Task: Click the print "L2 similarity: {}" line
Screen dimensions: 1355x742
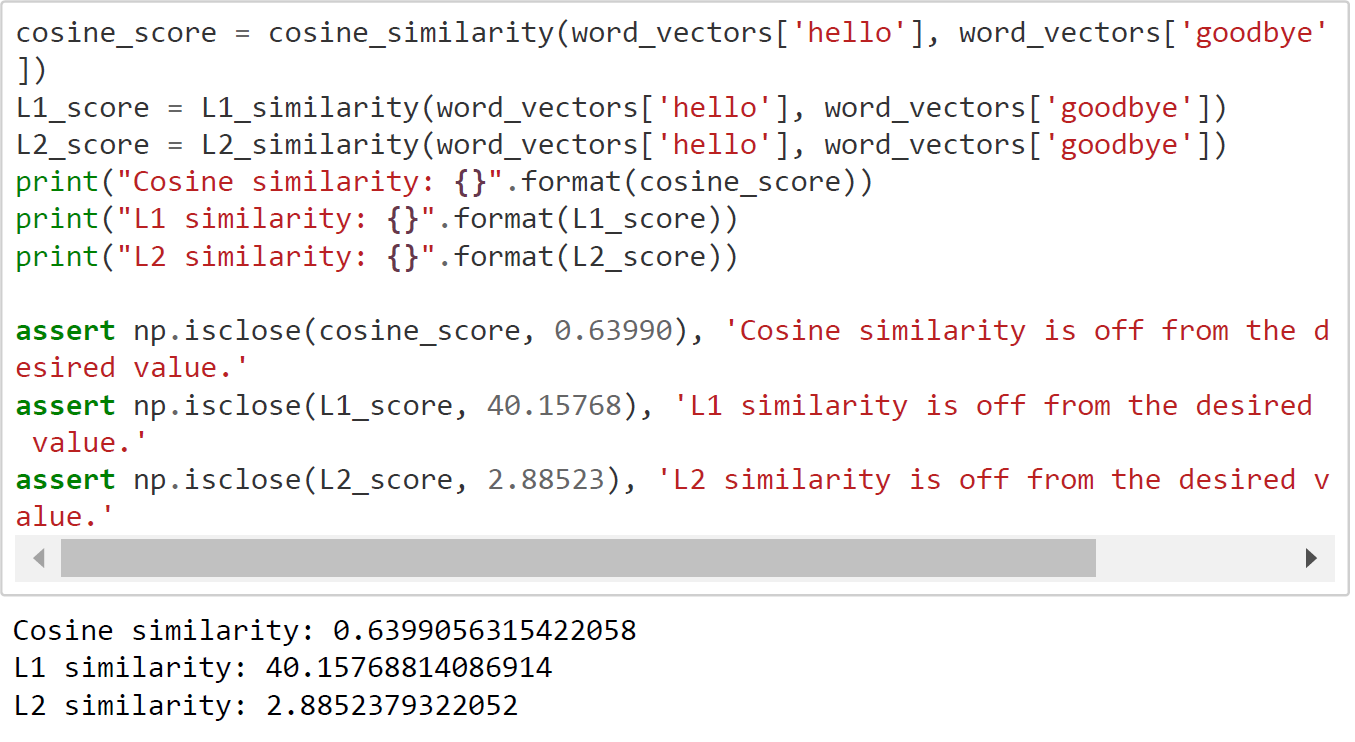Action: 377,257
